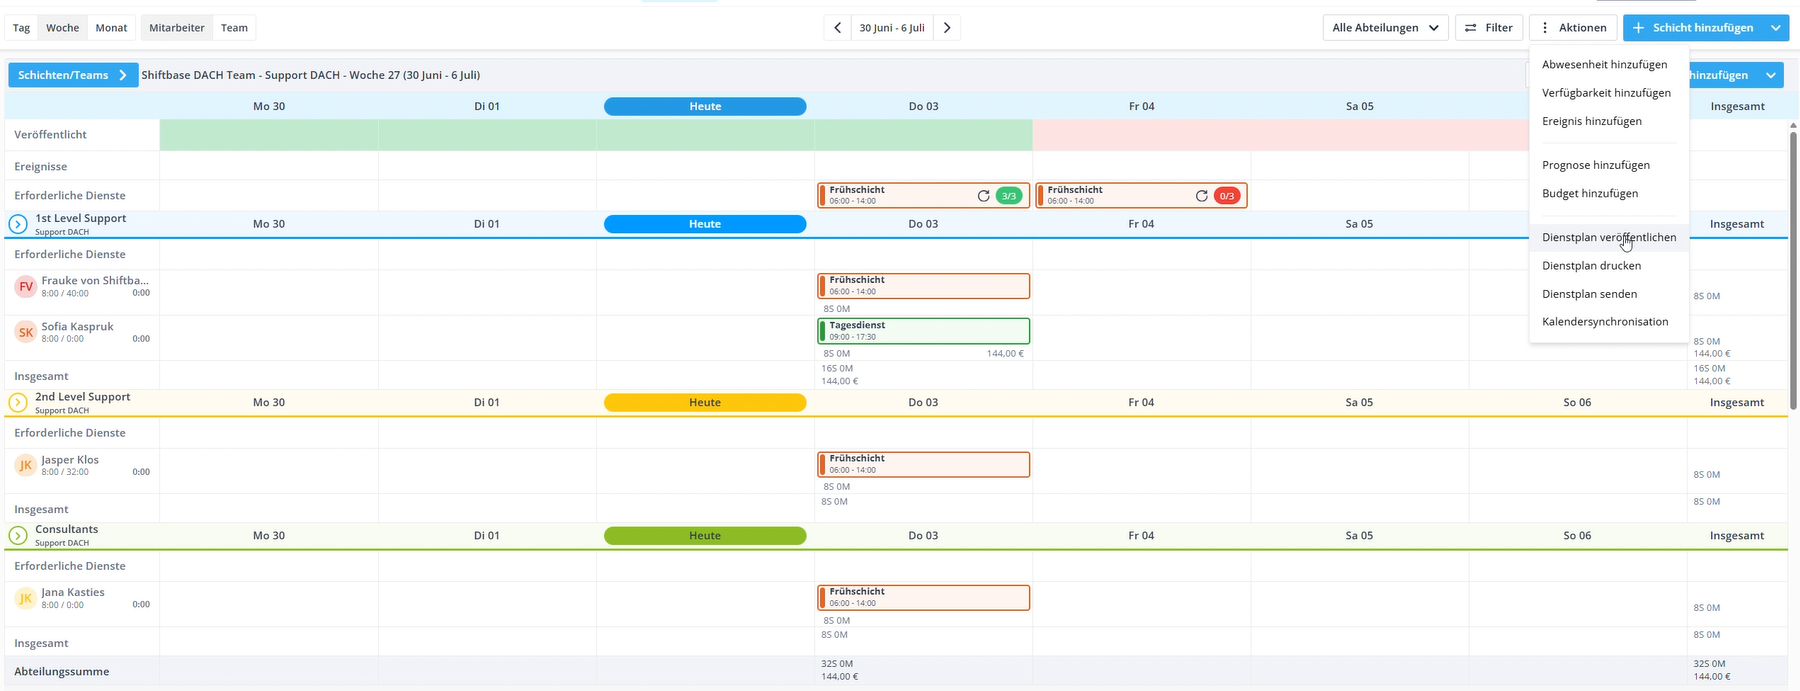Click the Jana Kasties employee name
Image resolution: width=1800 pixels, height=691 pixels.
tap(73, 593)
